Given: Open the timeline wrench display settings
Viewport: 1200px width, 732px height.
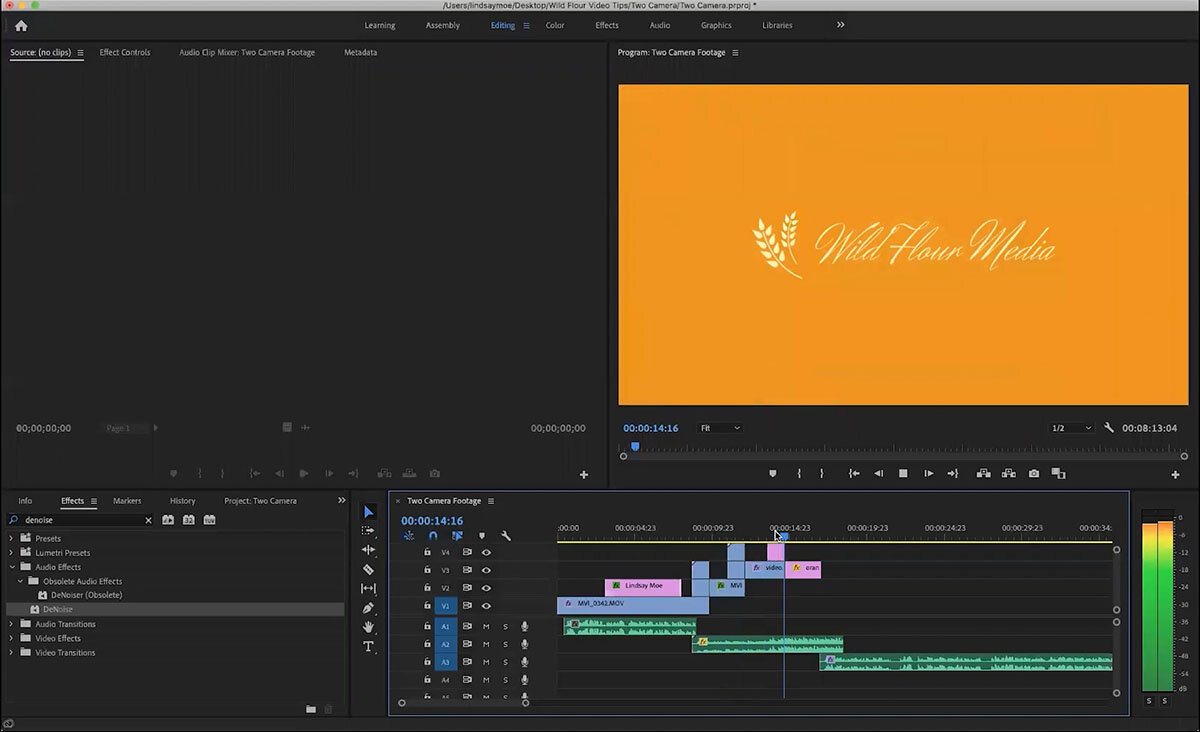Looking at the screenshot, I should [x=506, y=536].
